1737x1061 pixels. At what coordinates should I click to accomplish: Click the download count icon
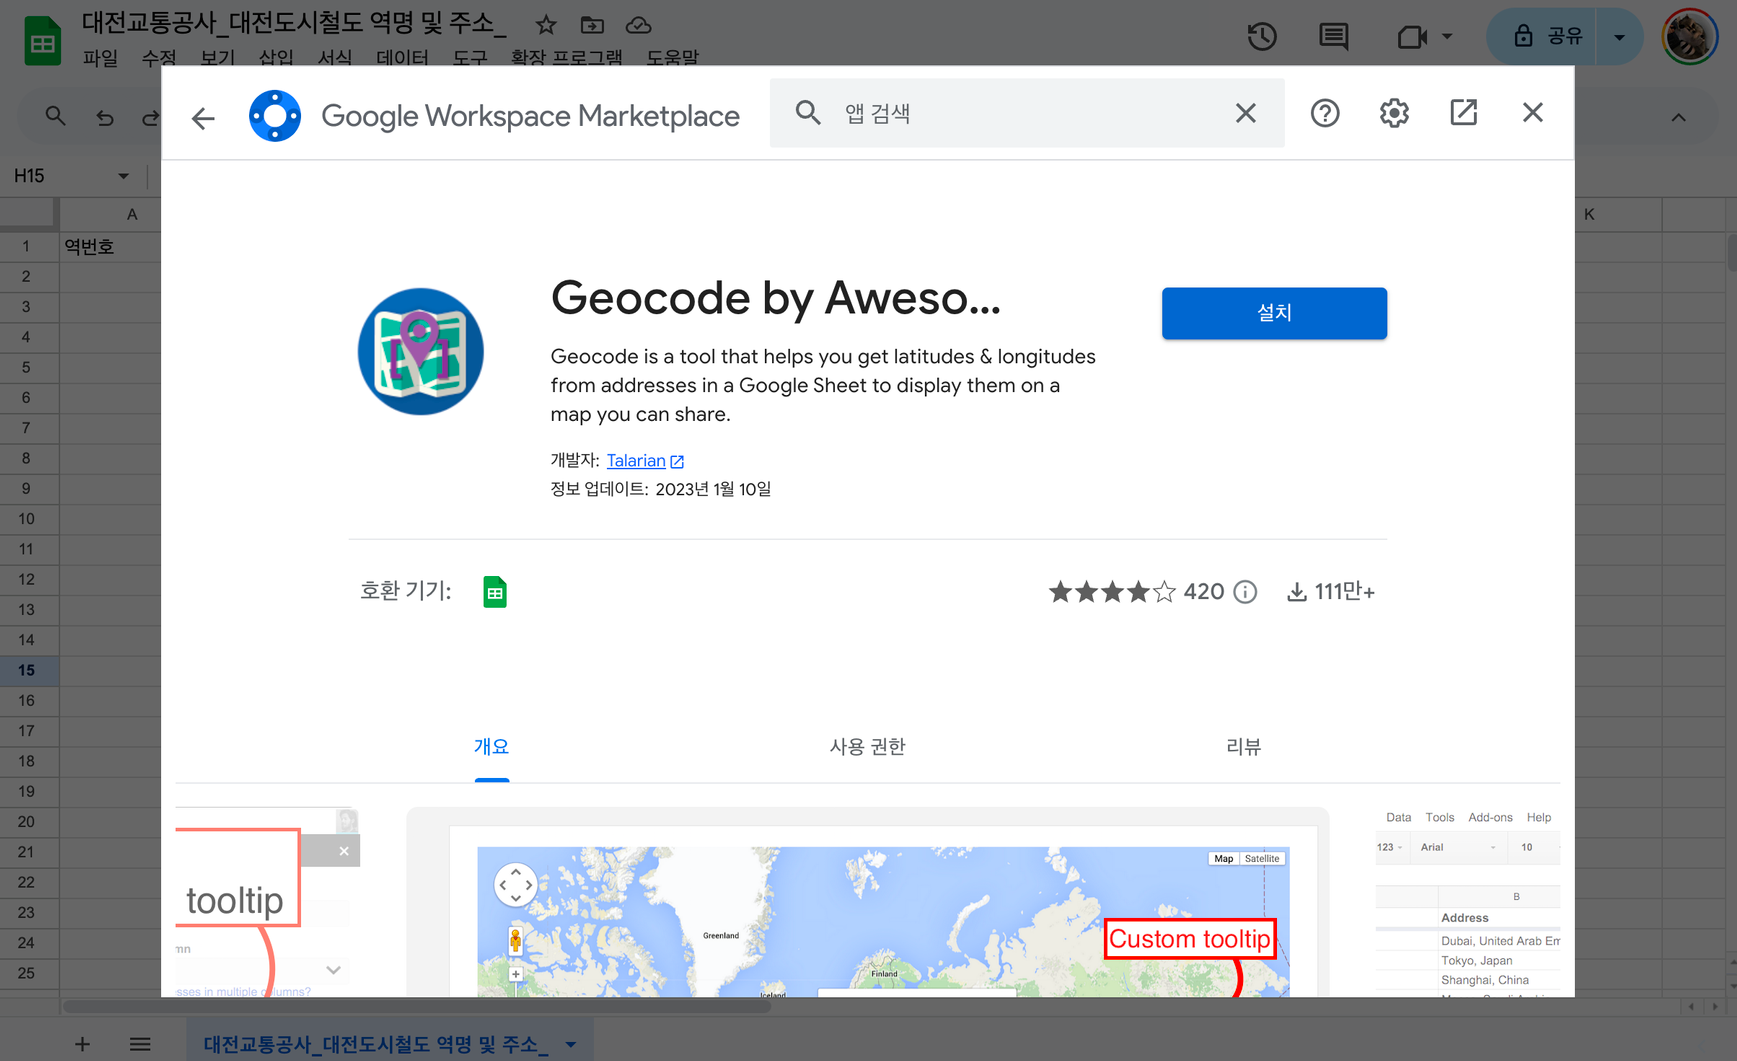point(1296,592)
